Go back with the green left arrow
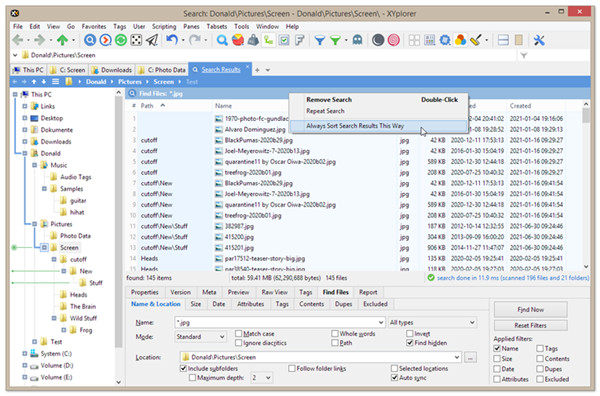 coord(18,40)
